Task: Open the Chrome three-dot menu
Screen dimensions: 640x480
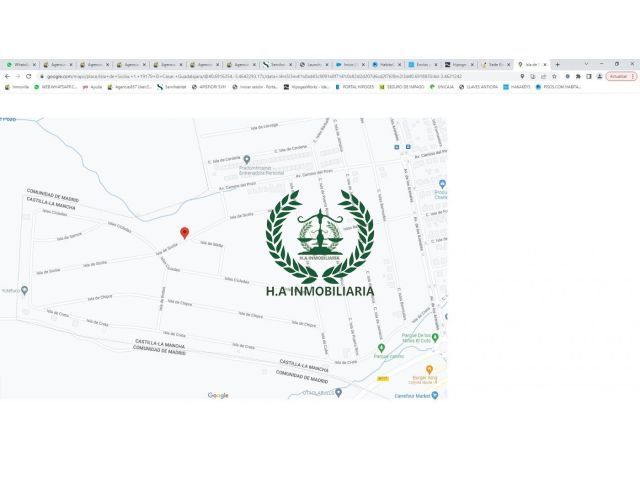Action: pyautogui.click(x=633, y=76)
